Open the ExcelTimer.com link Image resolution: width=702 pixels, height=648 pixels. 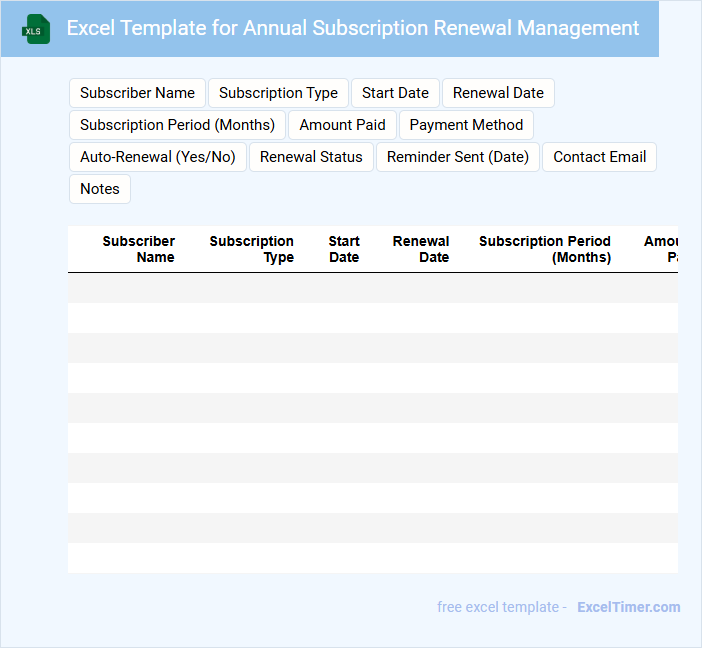[x=628, y=607]
